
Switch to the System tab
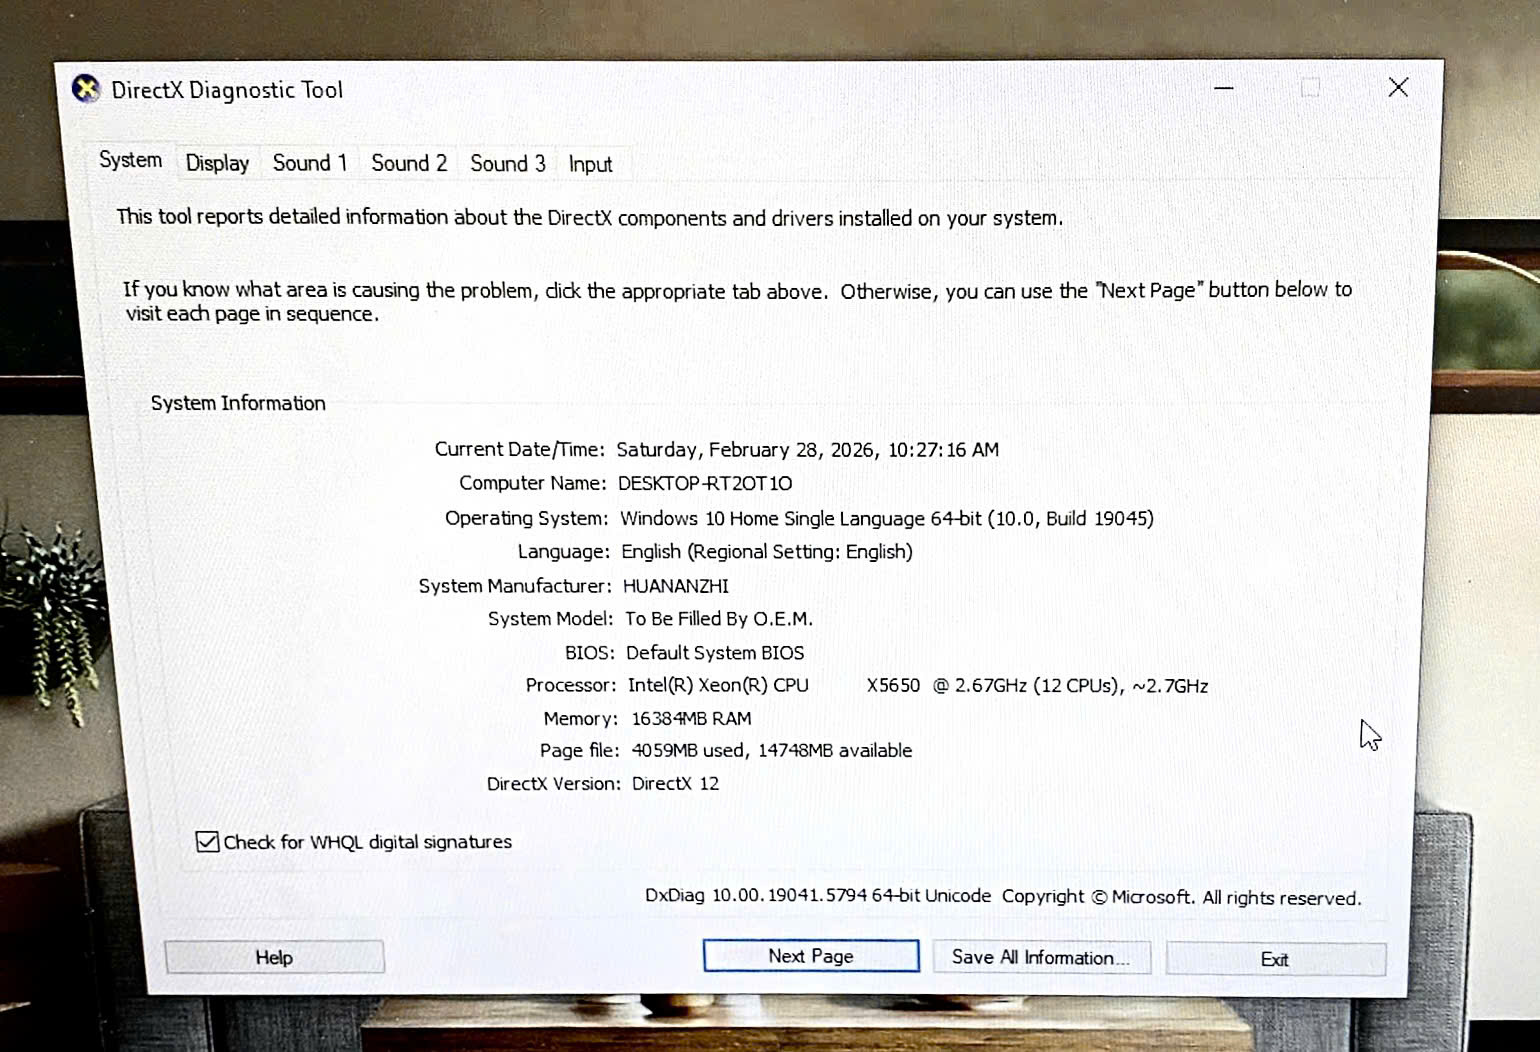130,160
